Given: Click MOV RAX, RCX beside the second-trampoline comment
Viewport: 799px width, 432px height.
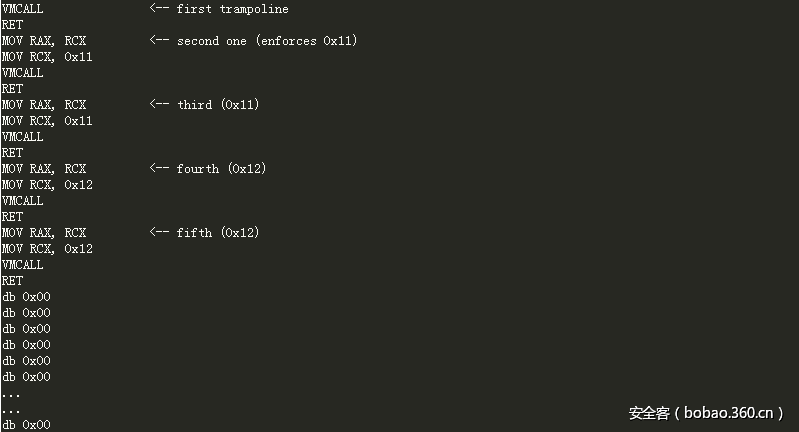Looking at the screenshot, I should click(x=44, y=41).
